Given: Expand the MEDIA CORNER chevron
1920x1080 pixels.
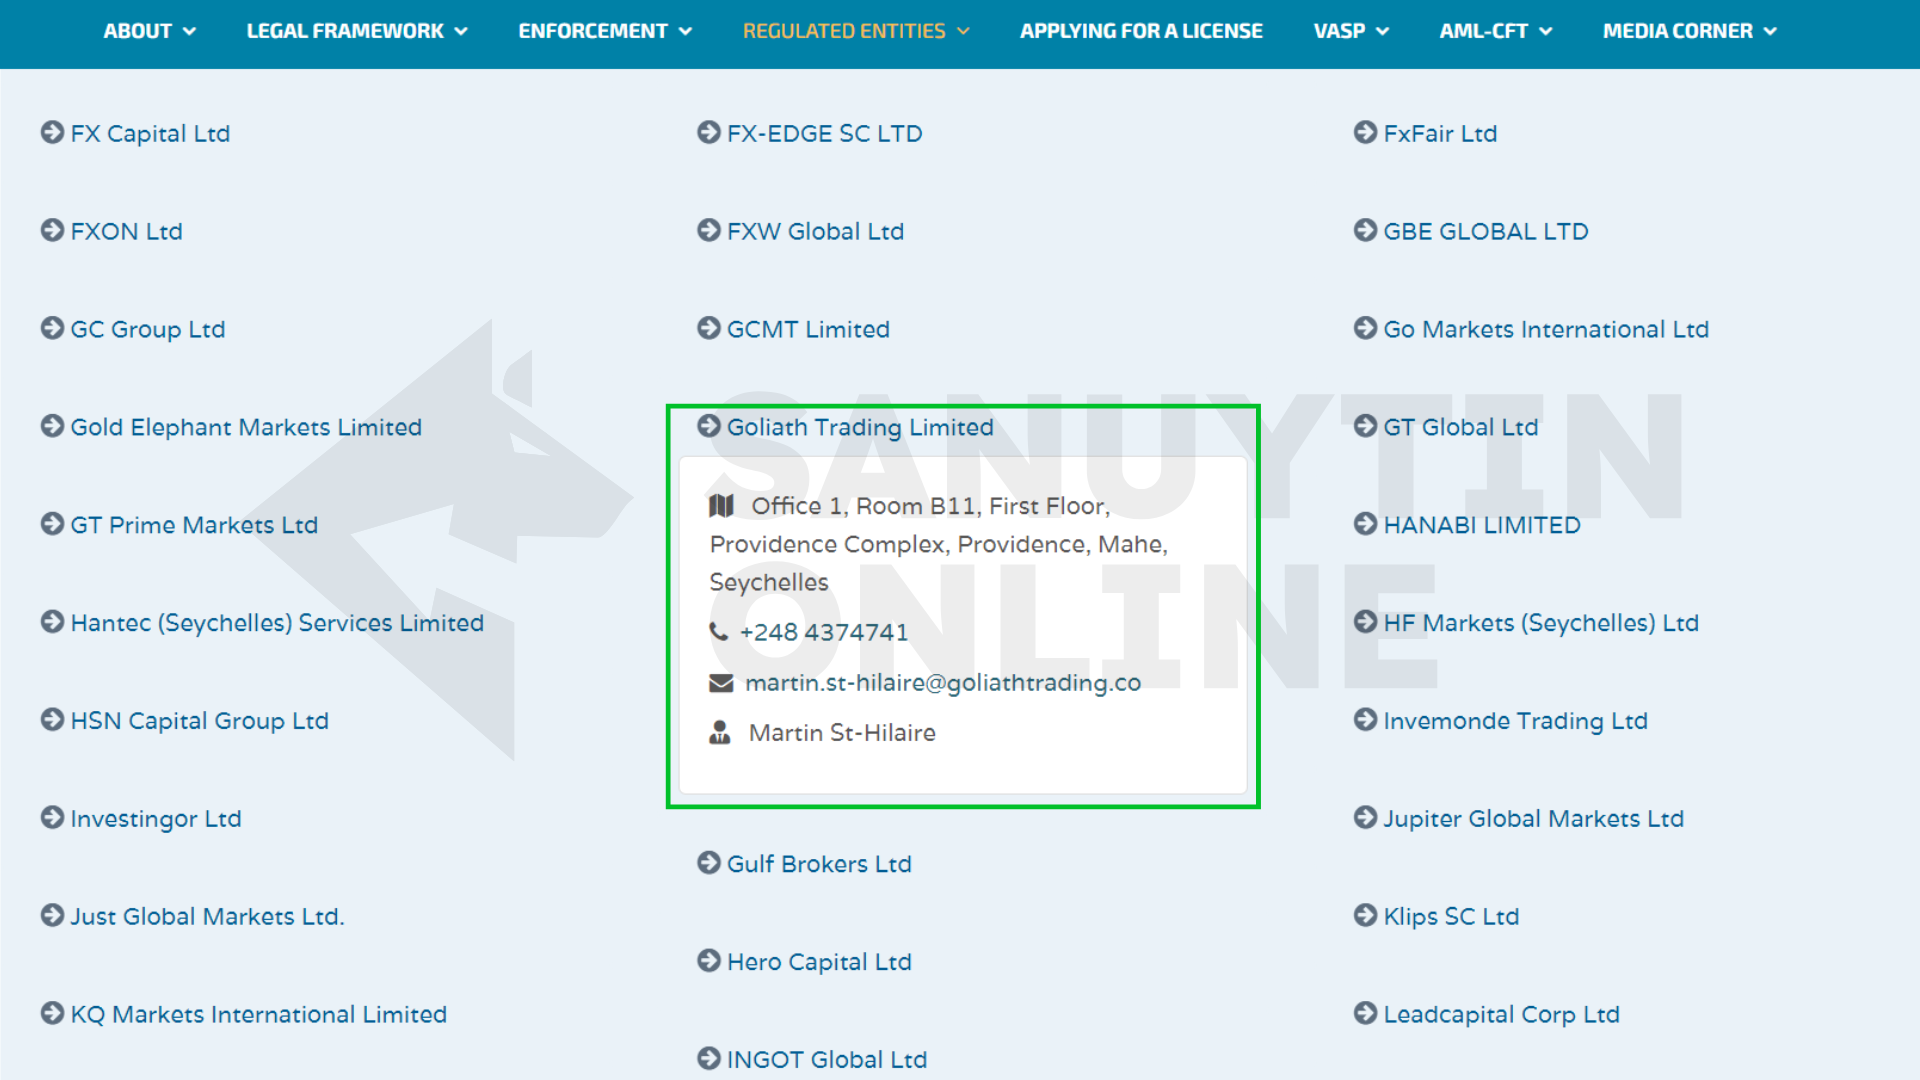Looking at the screenshot, I should tap(1771, 31).
